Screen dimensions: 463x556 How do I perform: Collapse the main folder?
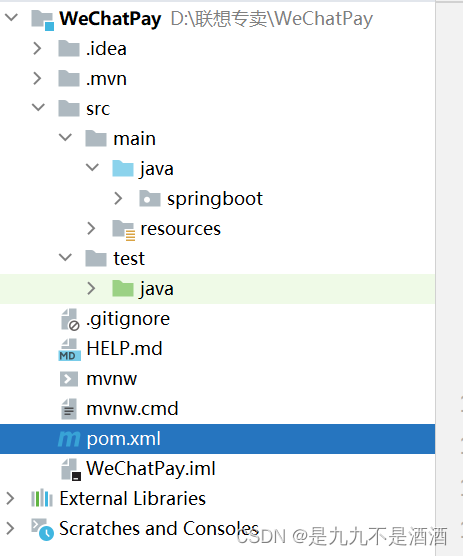click(65, 137)
